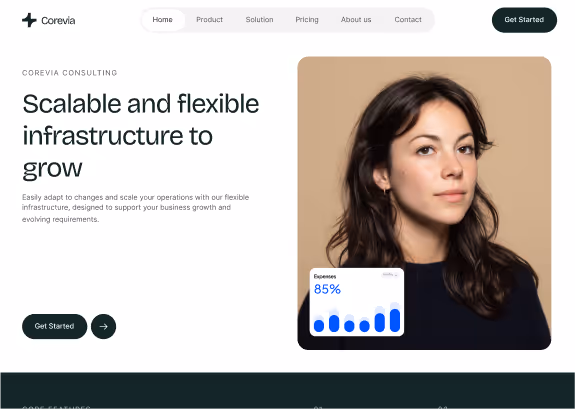The width and height of the screenshot is (575, 409).
Task: Open the period dropdown in the Expenses card
Action: point(390,275)
